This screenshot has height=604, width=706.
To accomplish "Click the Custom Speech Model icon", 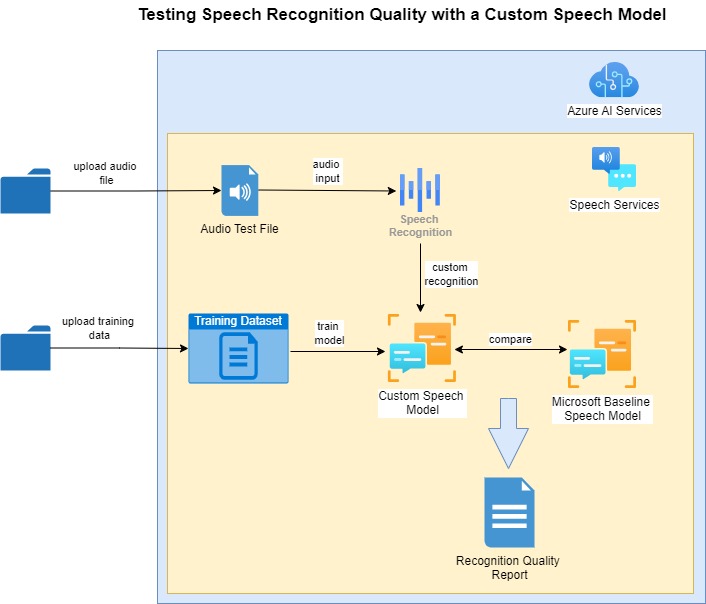I will (x=421, y=349).
